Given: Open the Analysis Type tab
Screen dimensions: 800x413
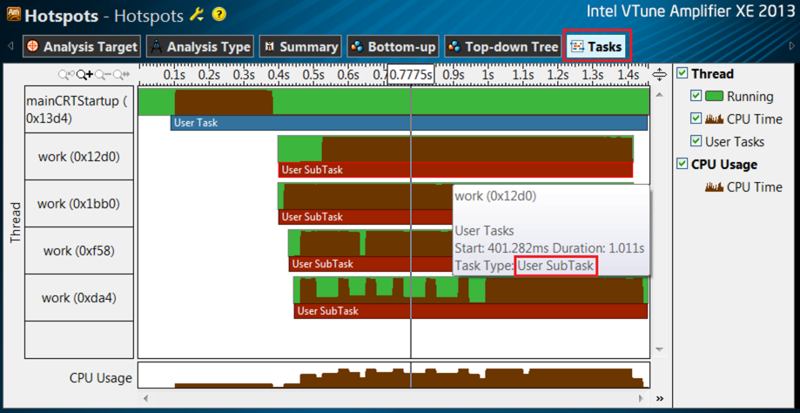Looking at the screenshot, I should click(201, 47).
